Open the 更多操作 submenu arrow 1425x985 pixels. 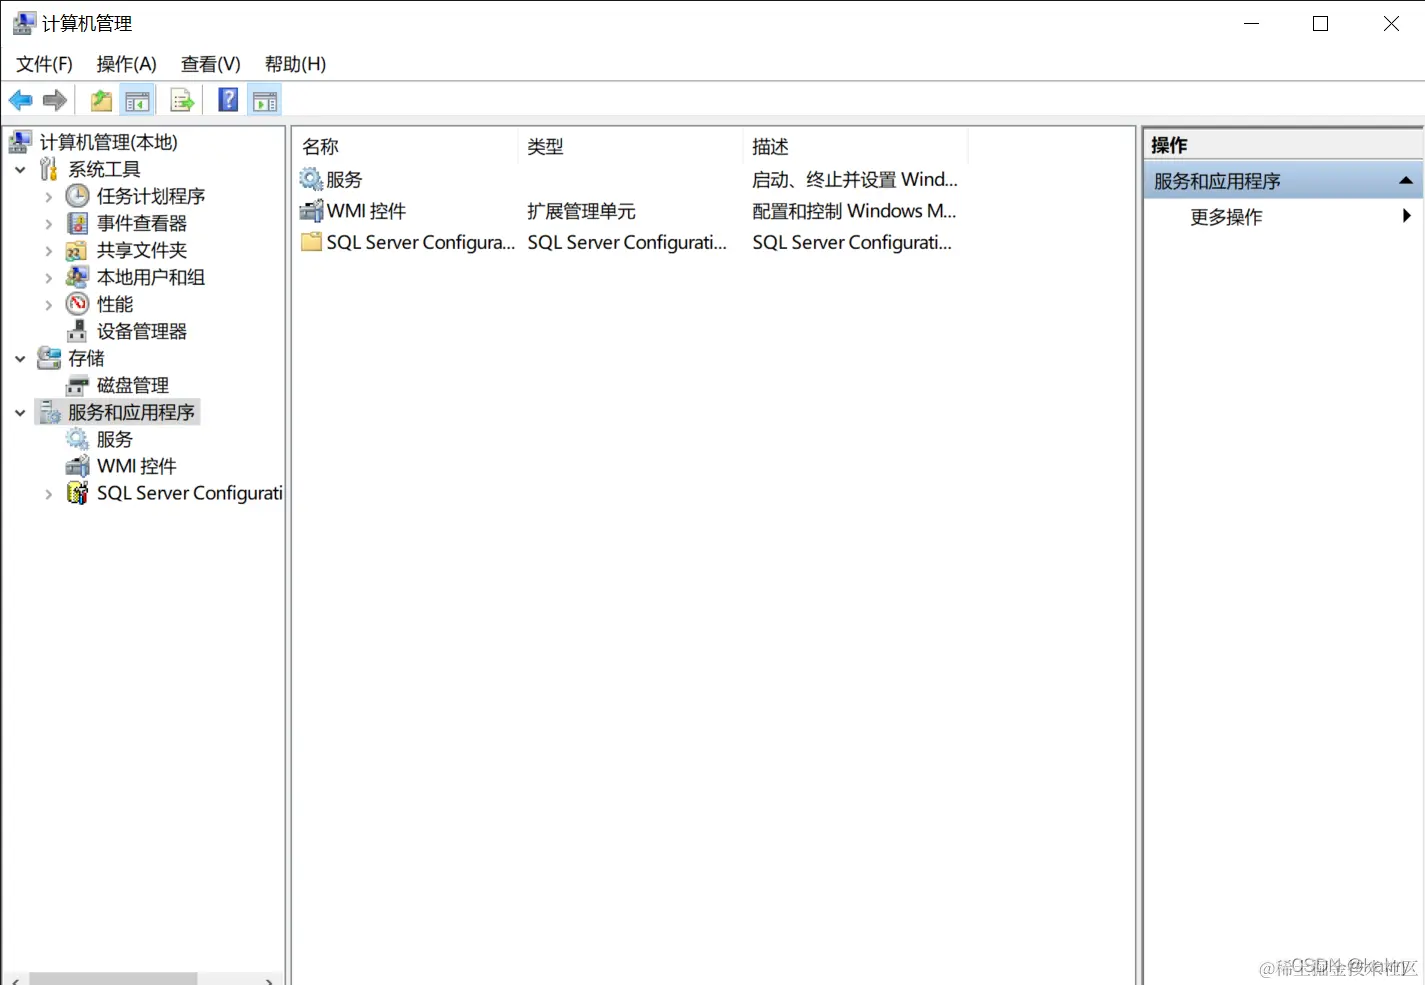click(x=1407, y=216)
